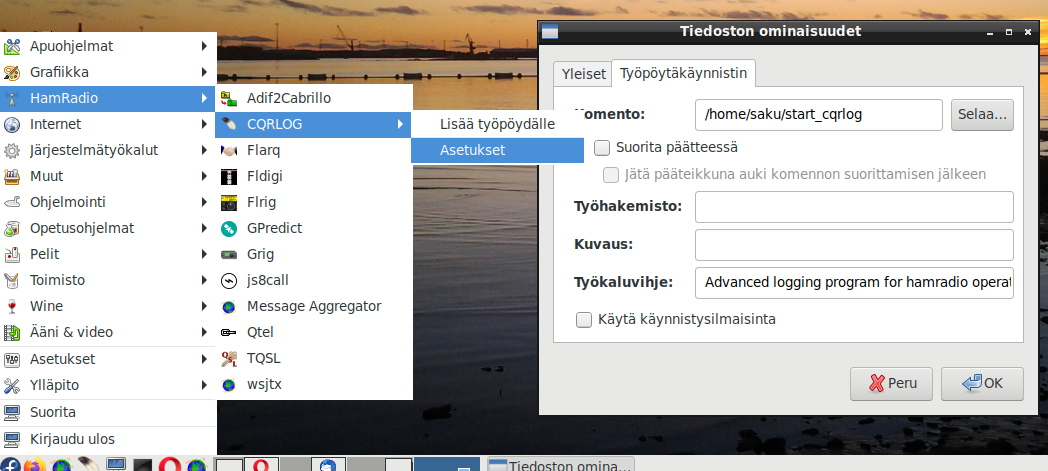The height and width of the screenshot is (471, 1048).
Task: Select the Suorita (Run) menu entry
Action: [x=108, y=412]
